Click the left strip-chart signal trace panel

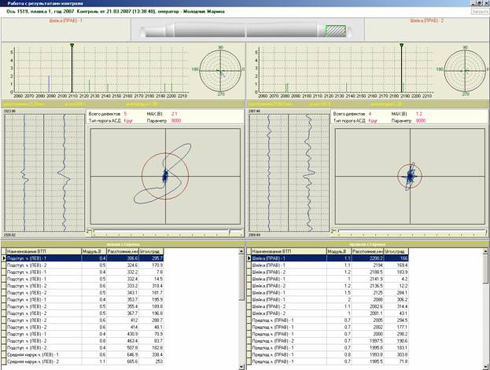point(44,173)
